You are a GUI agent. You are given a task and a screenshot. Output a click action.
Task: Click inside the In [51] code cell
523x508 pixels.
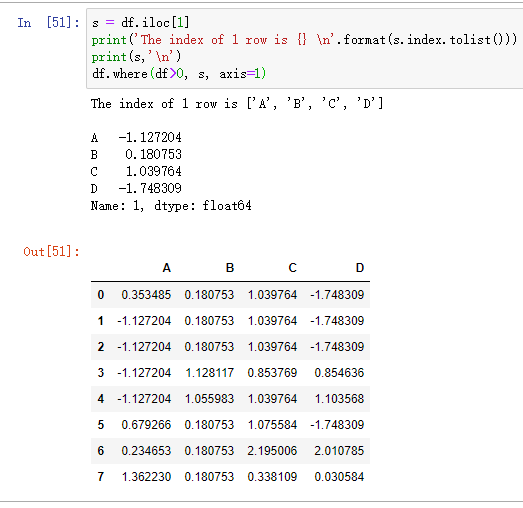coord(305,48)
